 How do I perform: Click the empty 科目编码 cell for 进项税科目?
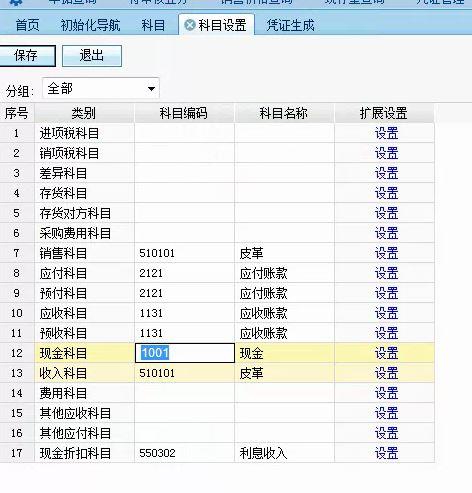tap(185, 133)
